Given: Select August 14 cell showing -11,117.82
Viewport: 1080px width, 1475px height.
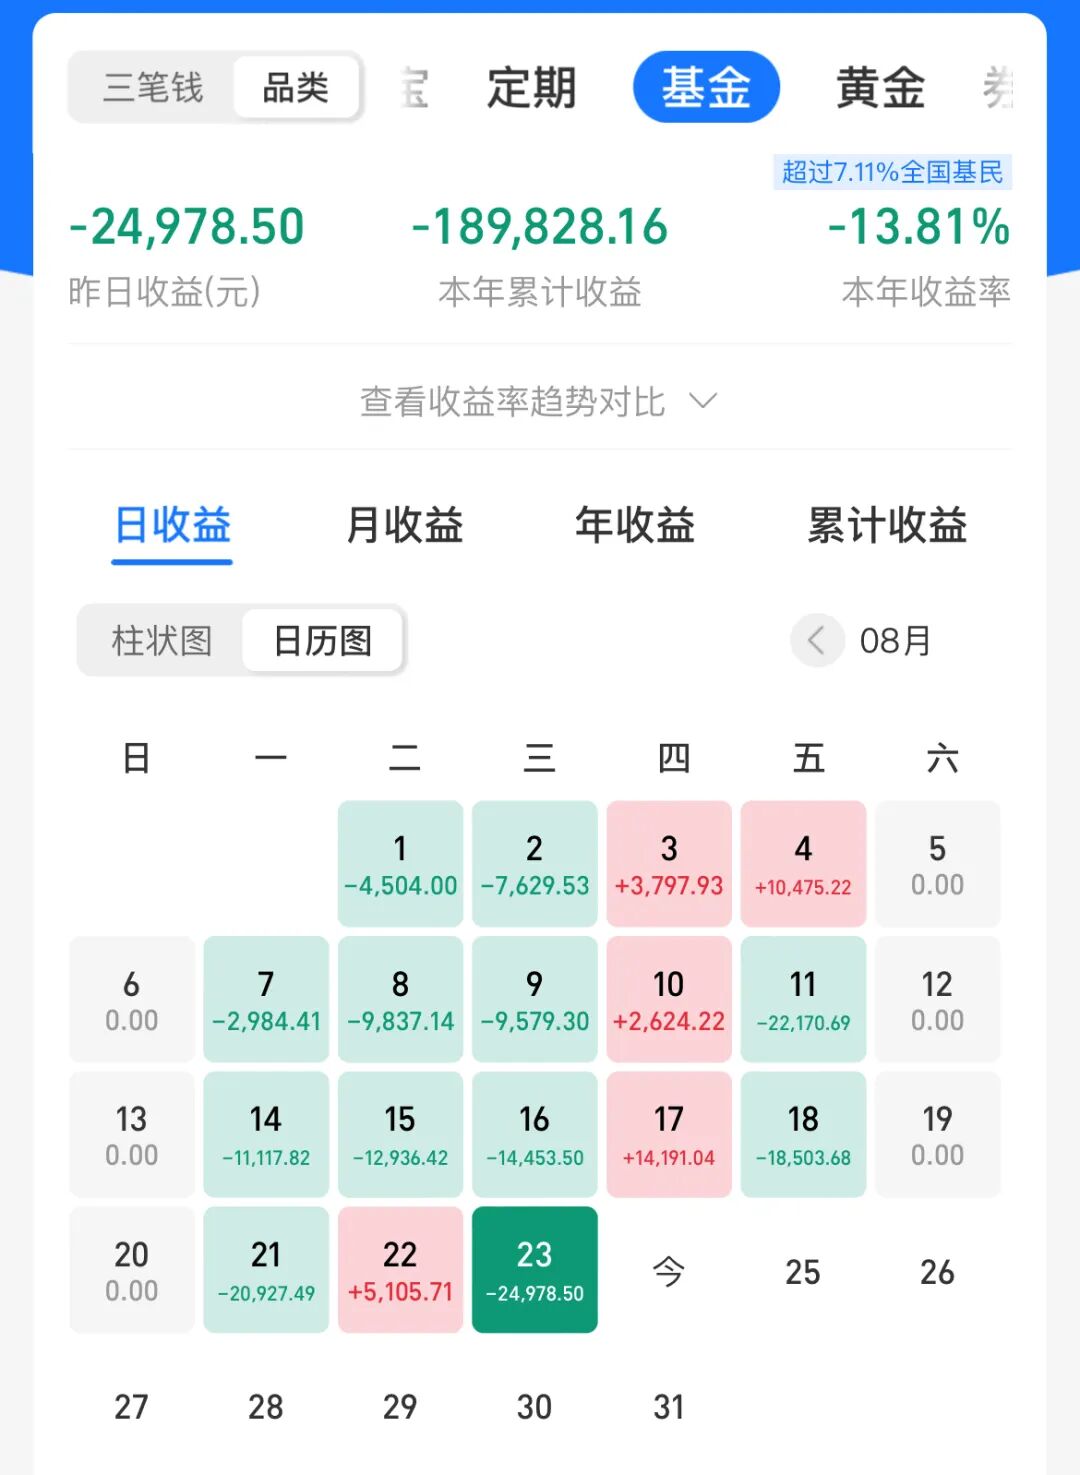Looking at the screenshot, I should [266, 1134].
